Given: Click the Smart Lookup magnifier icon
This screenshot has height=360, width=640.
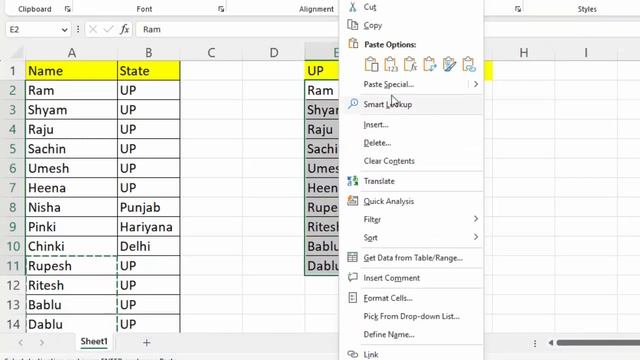Looking at the screenshot, I should pyautogui.click(x=353, y=103).
